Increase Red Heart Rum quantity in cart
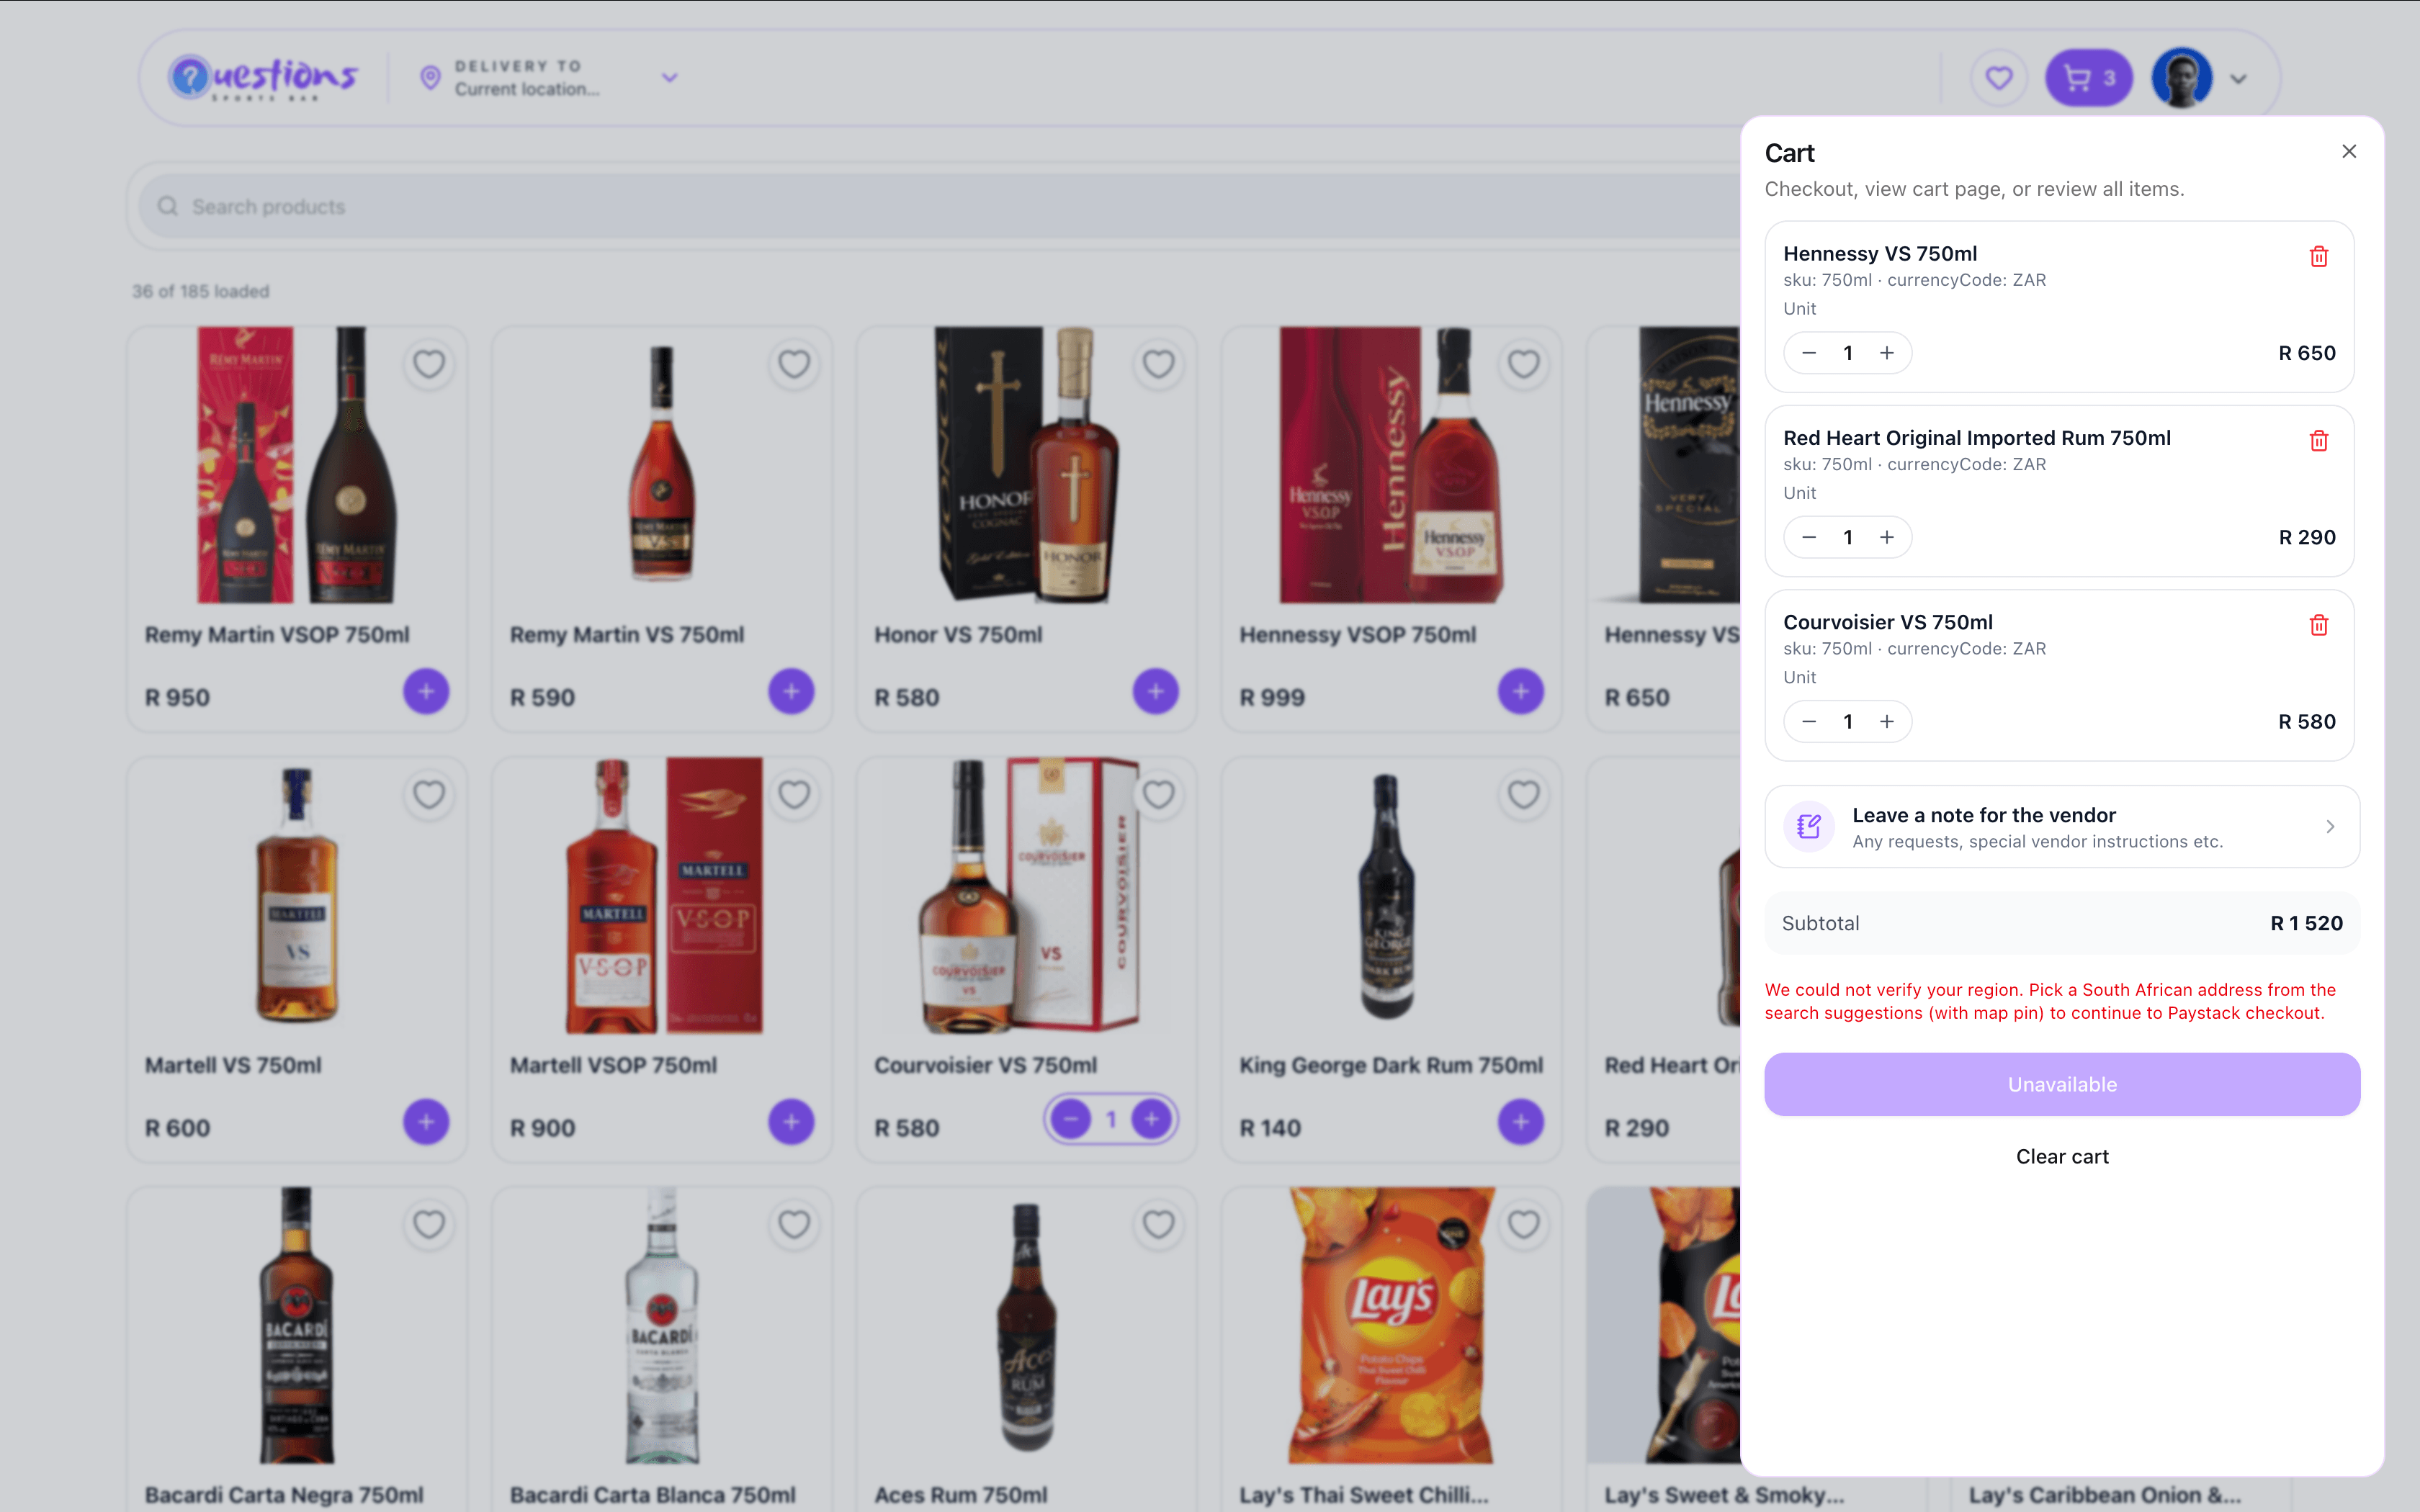2420x1512 pixels. [1887, 537]
